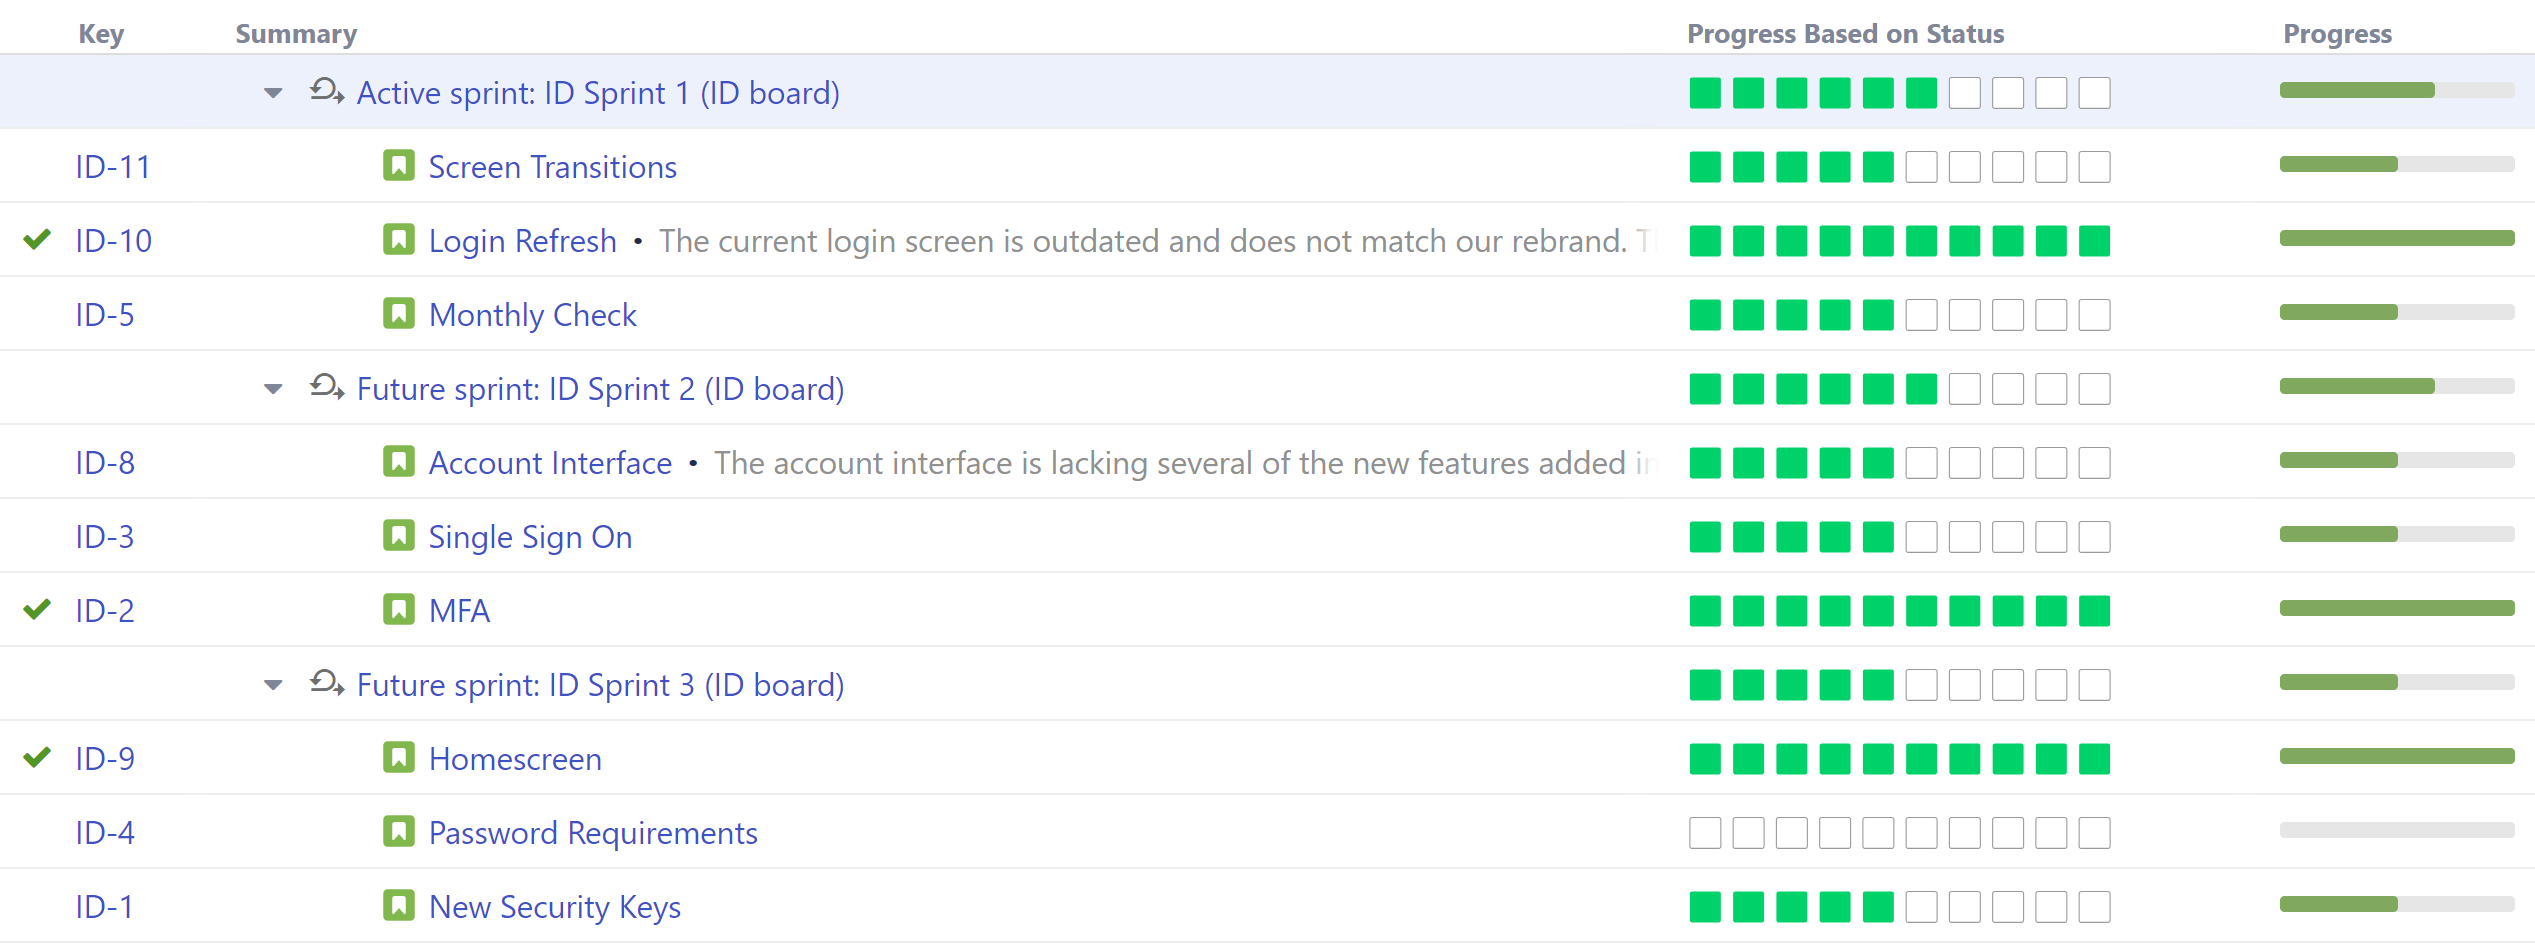Collapse the Future sprint ID Sprint 2 group
Viewport: 2535px width, 951px height.
[x=271, y=388]
